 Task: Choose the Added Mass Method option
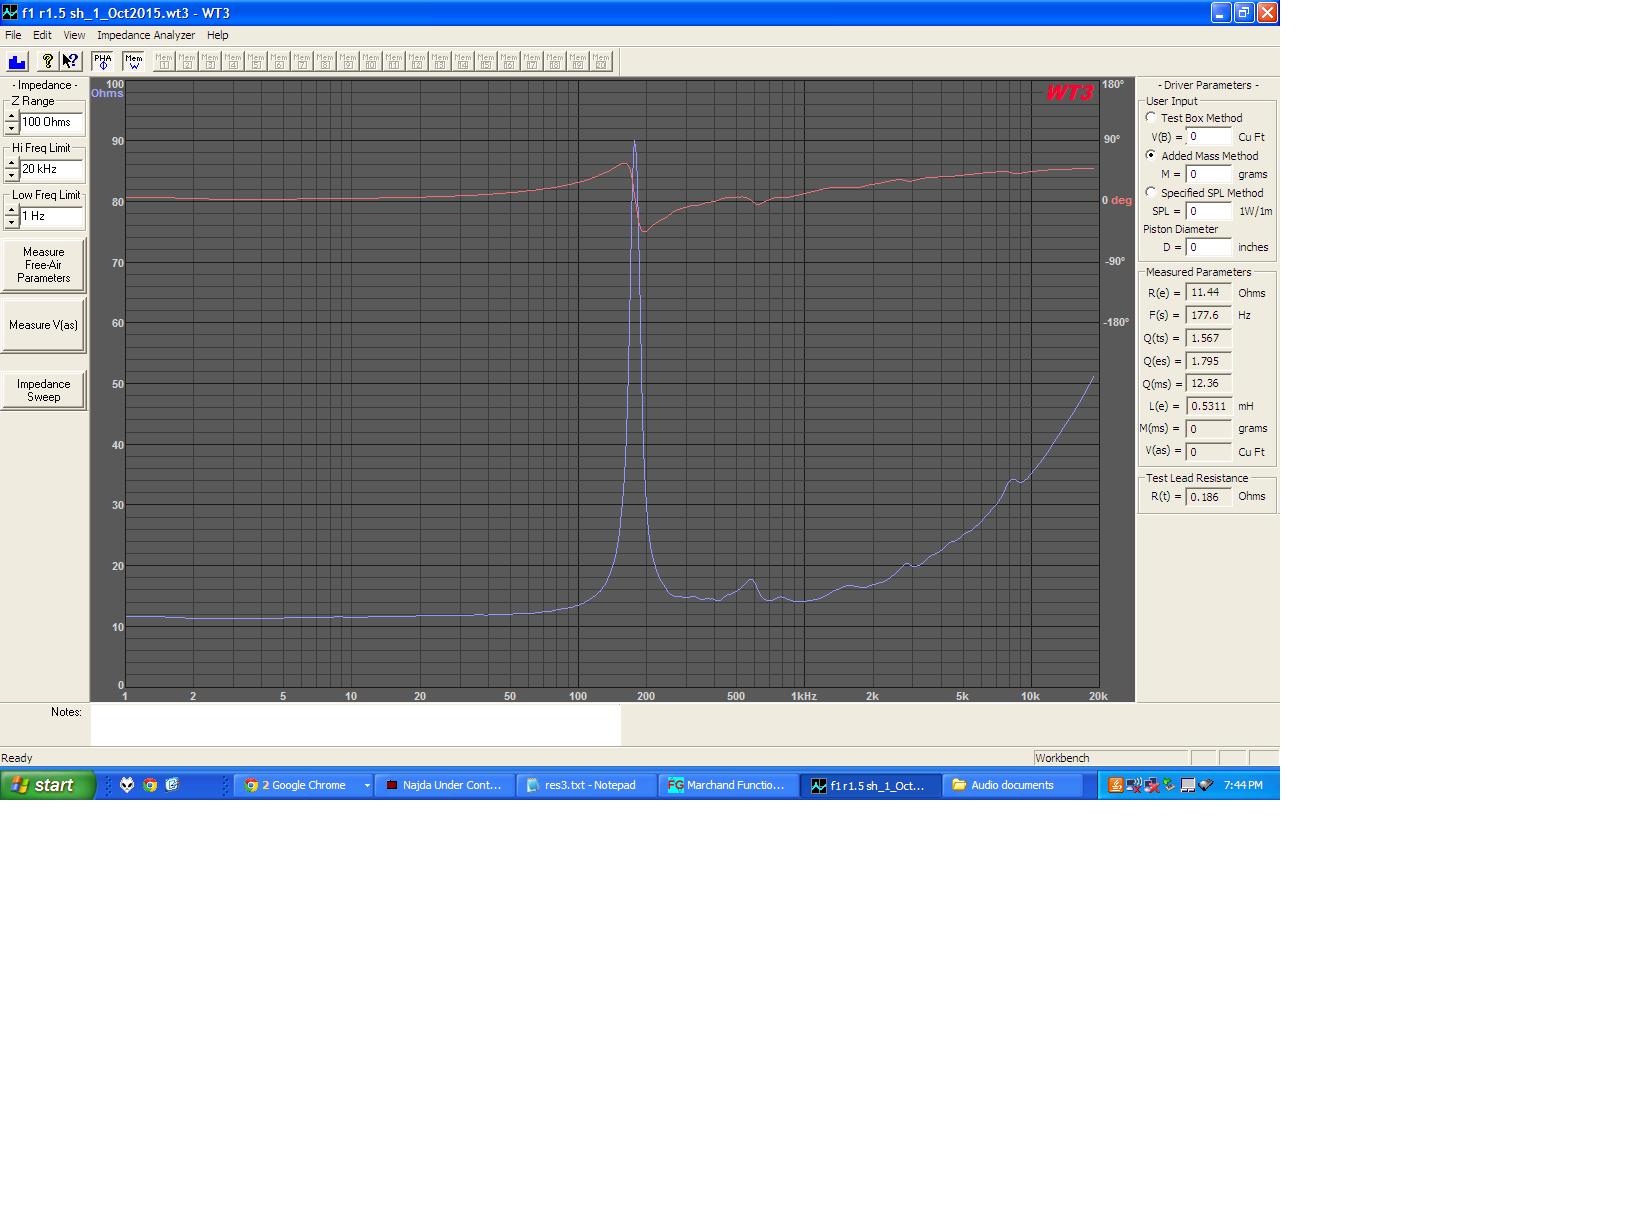(x=1151, y=155)
